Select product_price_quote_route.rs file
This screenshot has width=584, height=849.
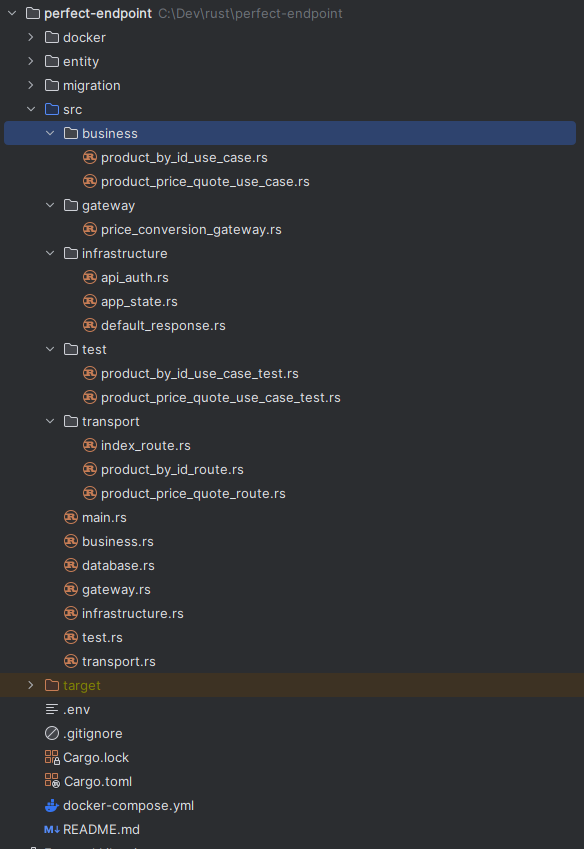tap(193, 493)
